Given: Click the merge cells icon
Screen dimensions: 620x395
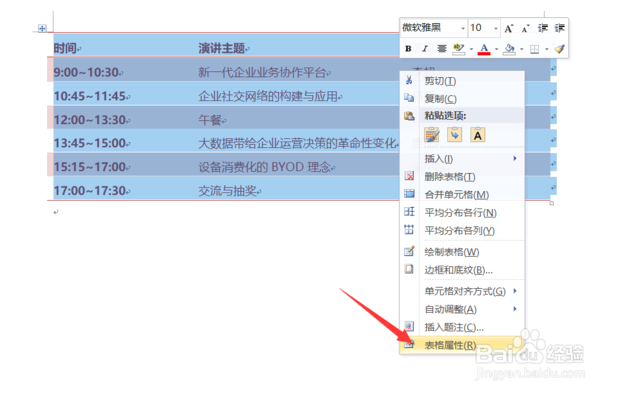Looking at the screenshot, I should pyautogui.click(x=409, y=194).
